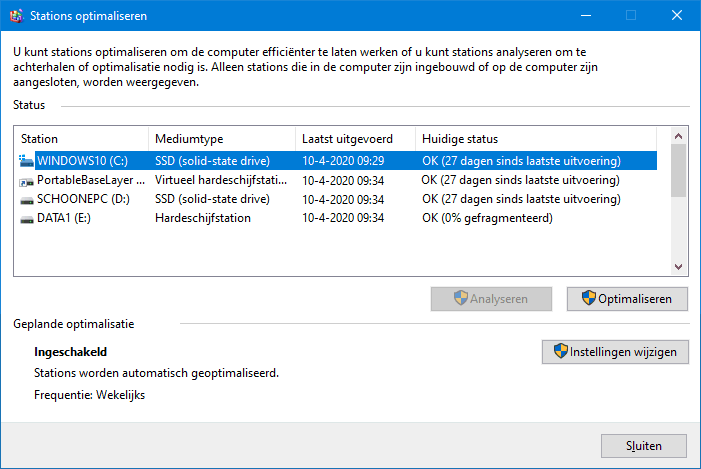Screen dimensions: 701x469
Task: Click the shield icon on Optimaliseren button
Action: point(588,298)
